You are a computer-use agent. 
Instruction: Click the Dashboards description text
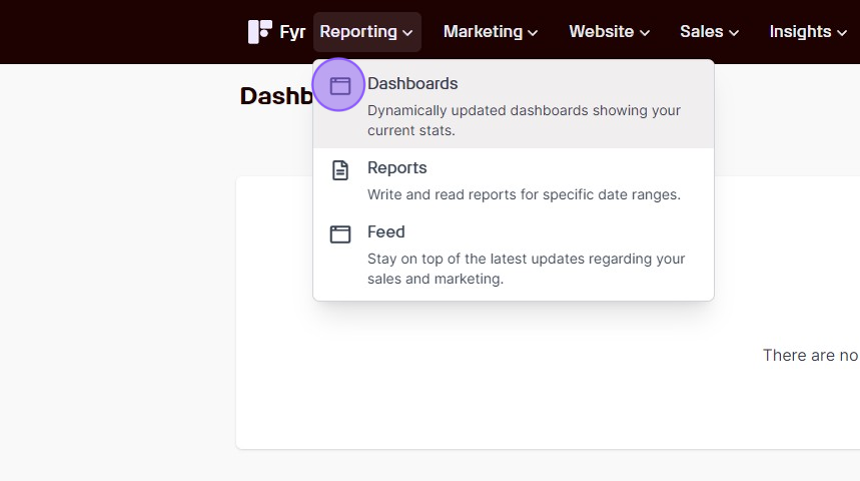524,120
